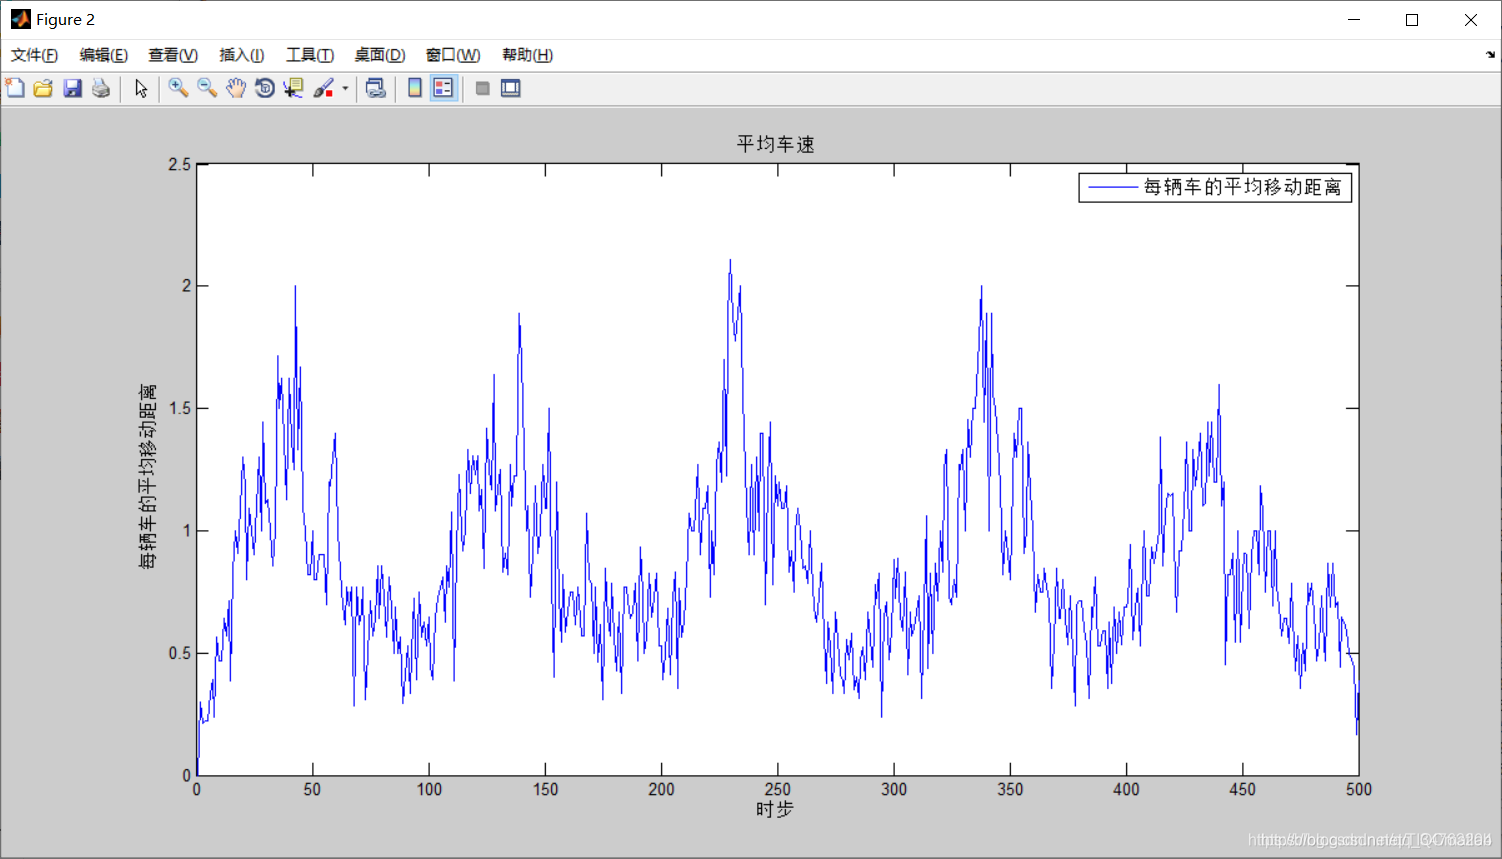Screen dimensions: 1502x859
Task: Save the figure with the floppy icon
Action: tap(72, 88)
